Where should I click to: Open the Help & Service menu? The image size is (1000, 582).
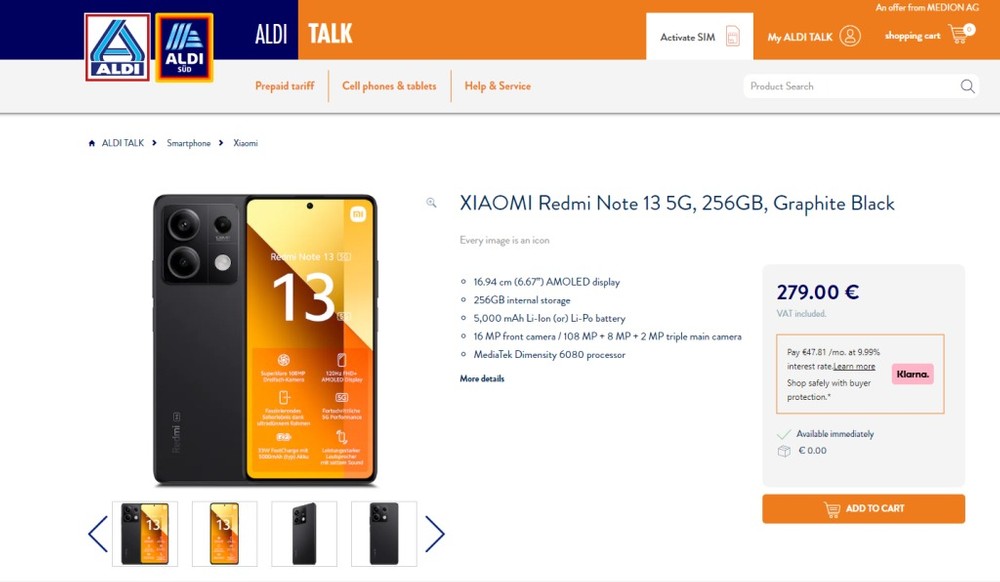[x=497, y=85]
